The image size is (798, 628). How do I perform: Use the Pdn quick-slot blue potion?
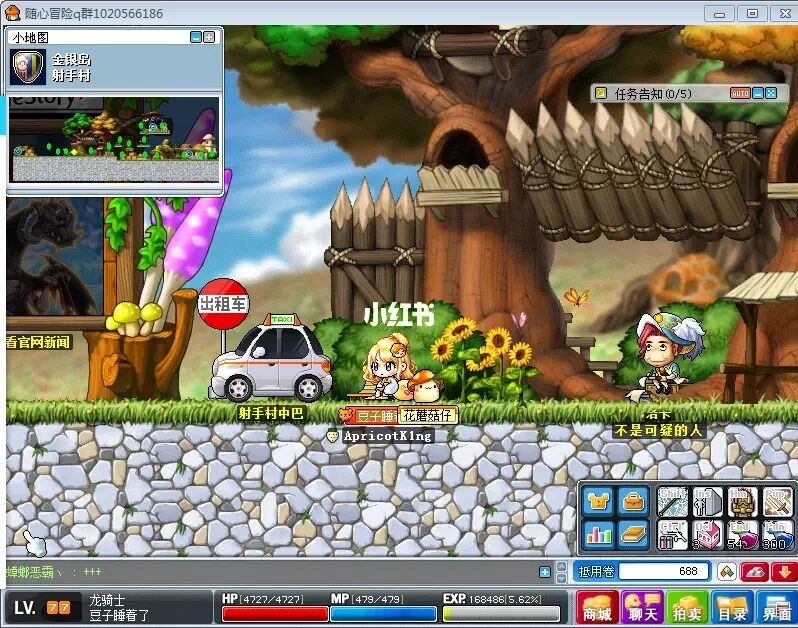[777, 535]
